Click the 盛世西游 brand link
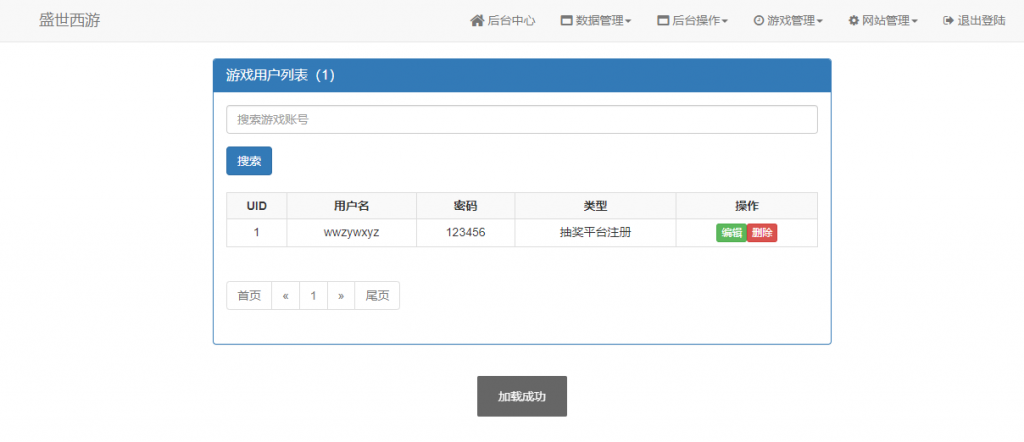The width and height of the screenshot is (1024, 442). click(70, 20)
